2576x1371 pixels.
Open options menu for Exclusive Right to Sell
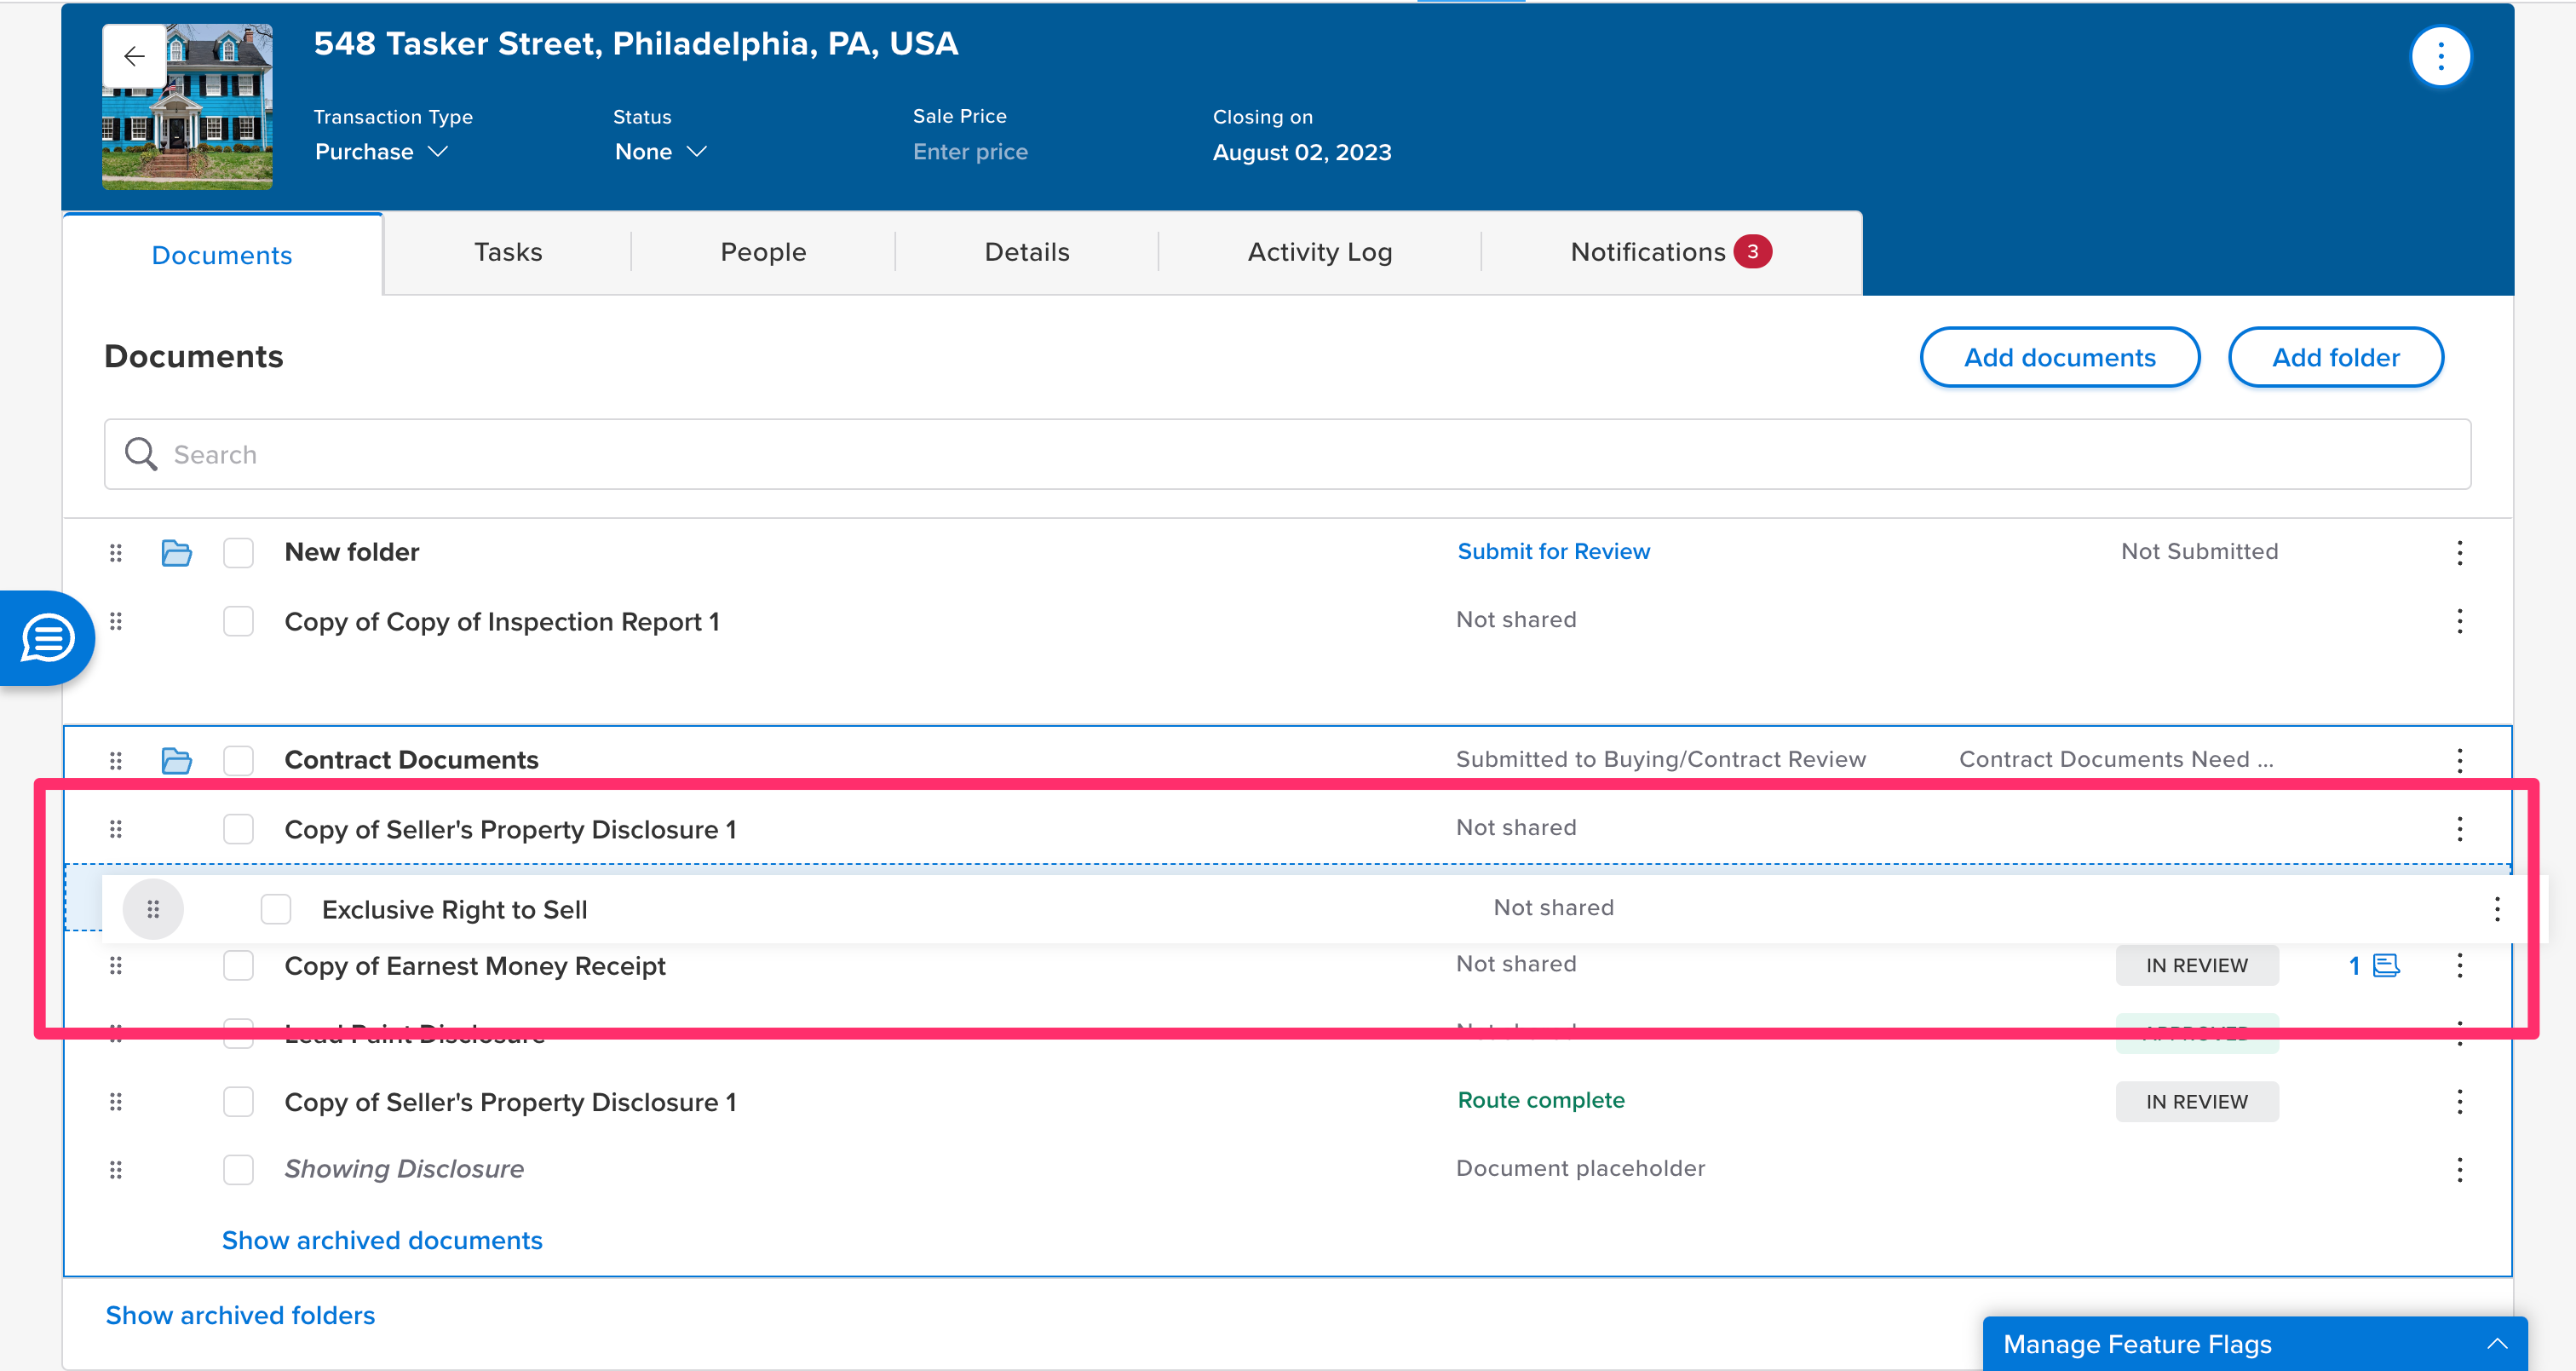coord(2496,909)
